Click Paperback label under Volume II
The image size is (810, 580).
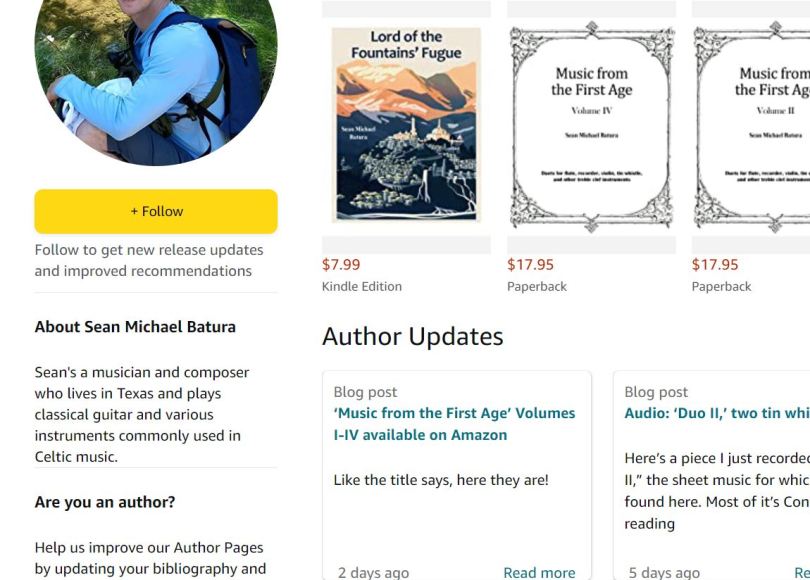click(x=721, y=286)
